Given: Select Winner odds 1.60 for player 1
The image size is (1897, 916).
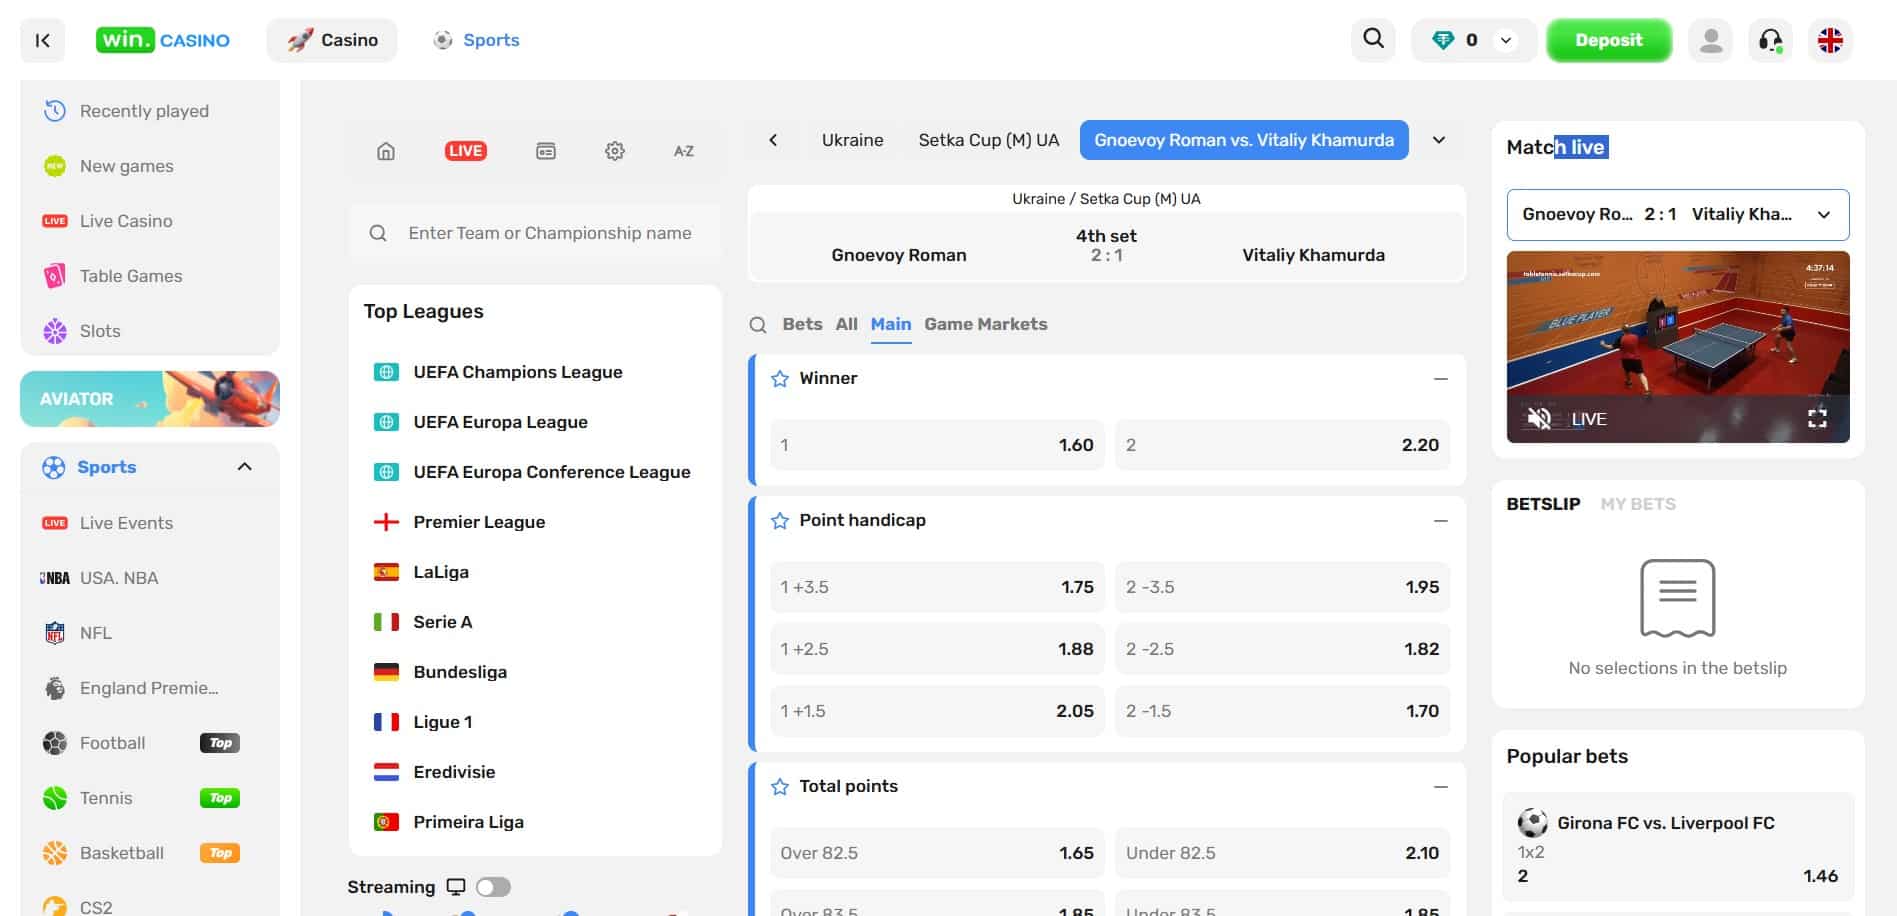Looking at the screenshot, I should tap(937, 445).
